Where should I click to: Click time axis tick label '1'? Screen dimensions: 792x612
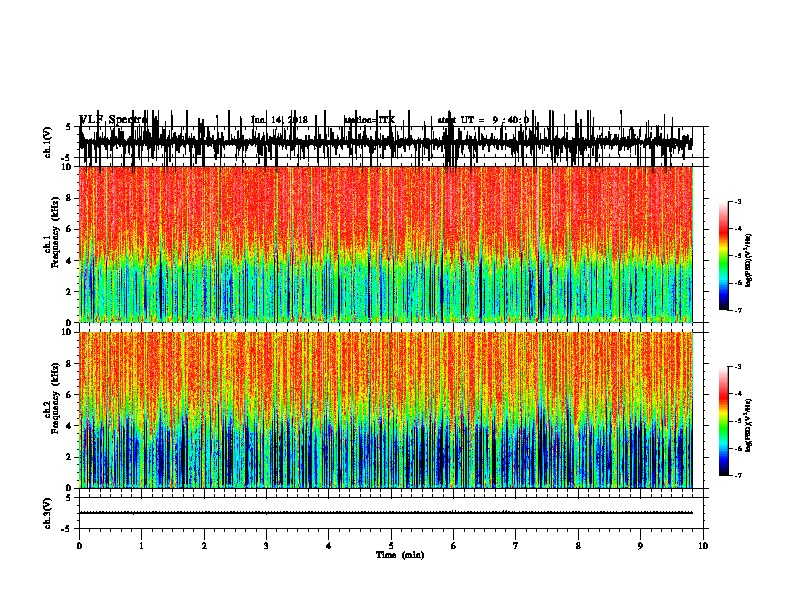click(x=142, y=546)
